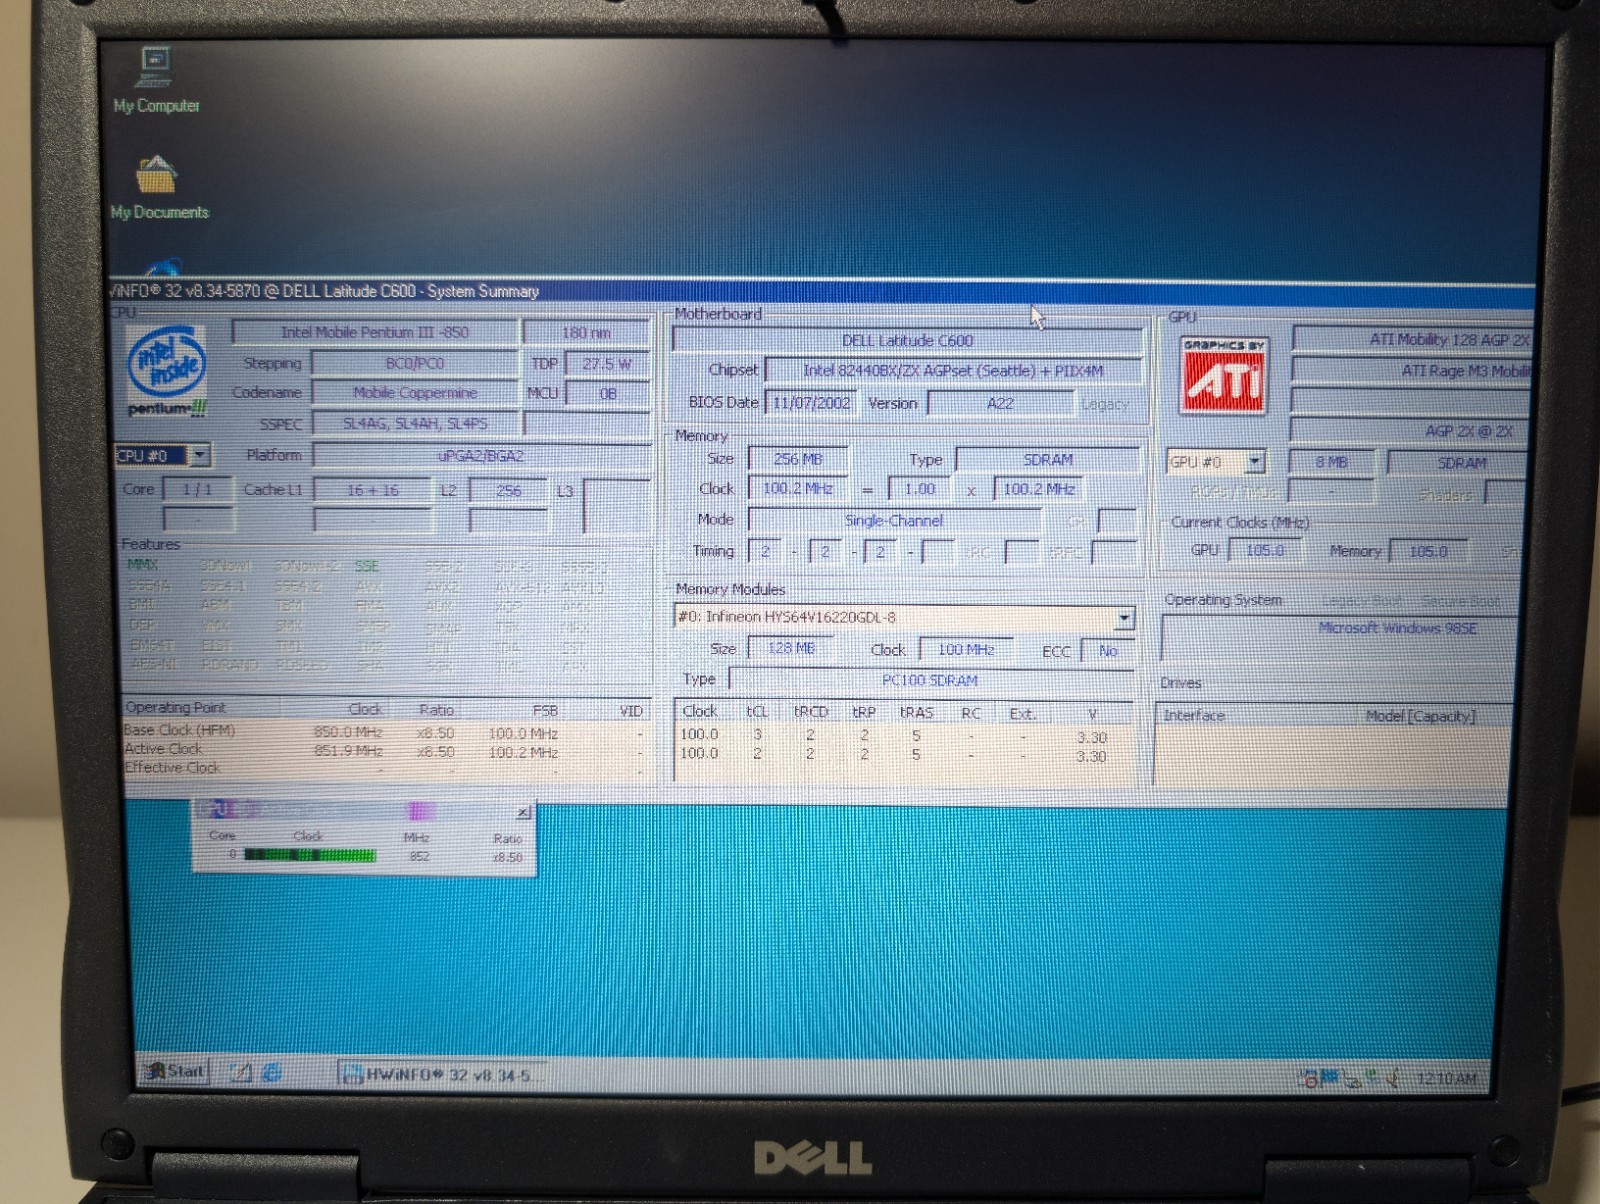Viewport: 1600px width, 1204px height.
Task: Click the module Size field 128 MB
Action: pos(791,649)
